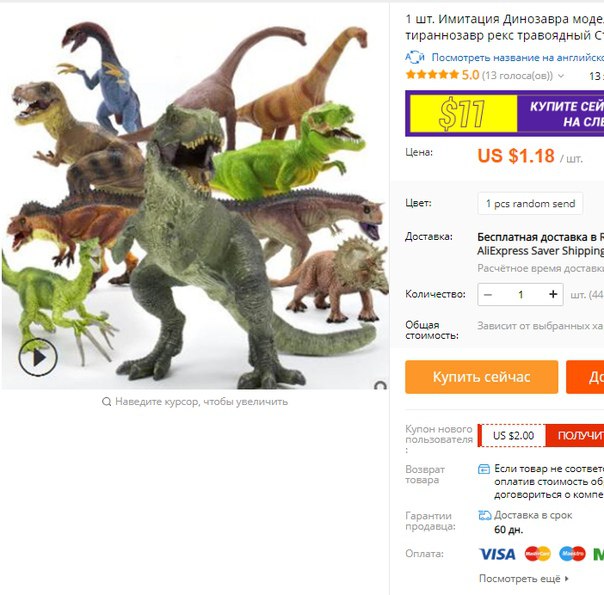This screenshot has width=604, height=595.
Task: Expand 'Посмотреть ещё' payment options
Action: coord(523,578)
